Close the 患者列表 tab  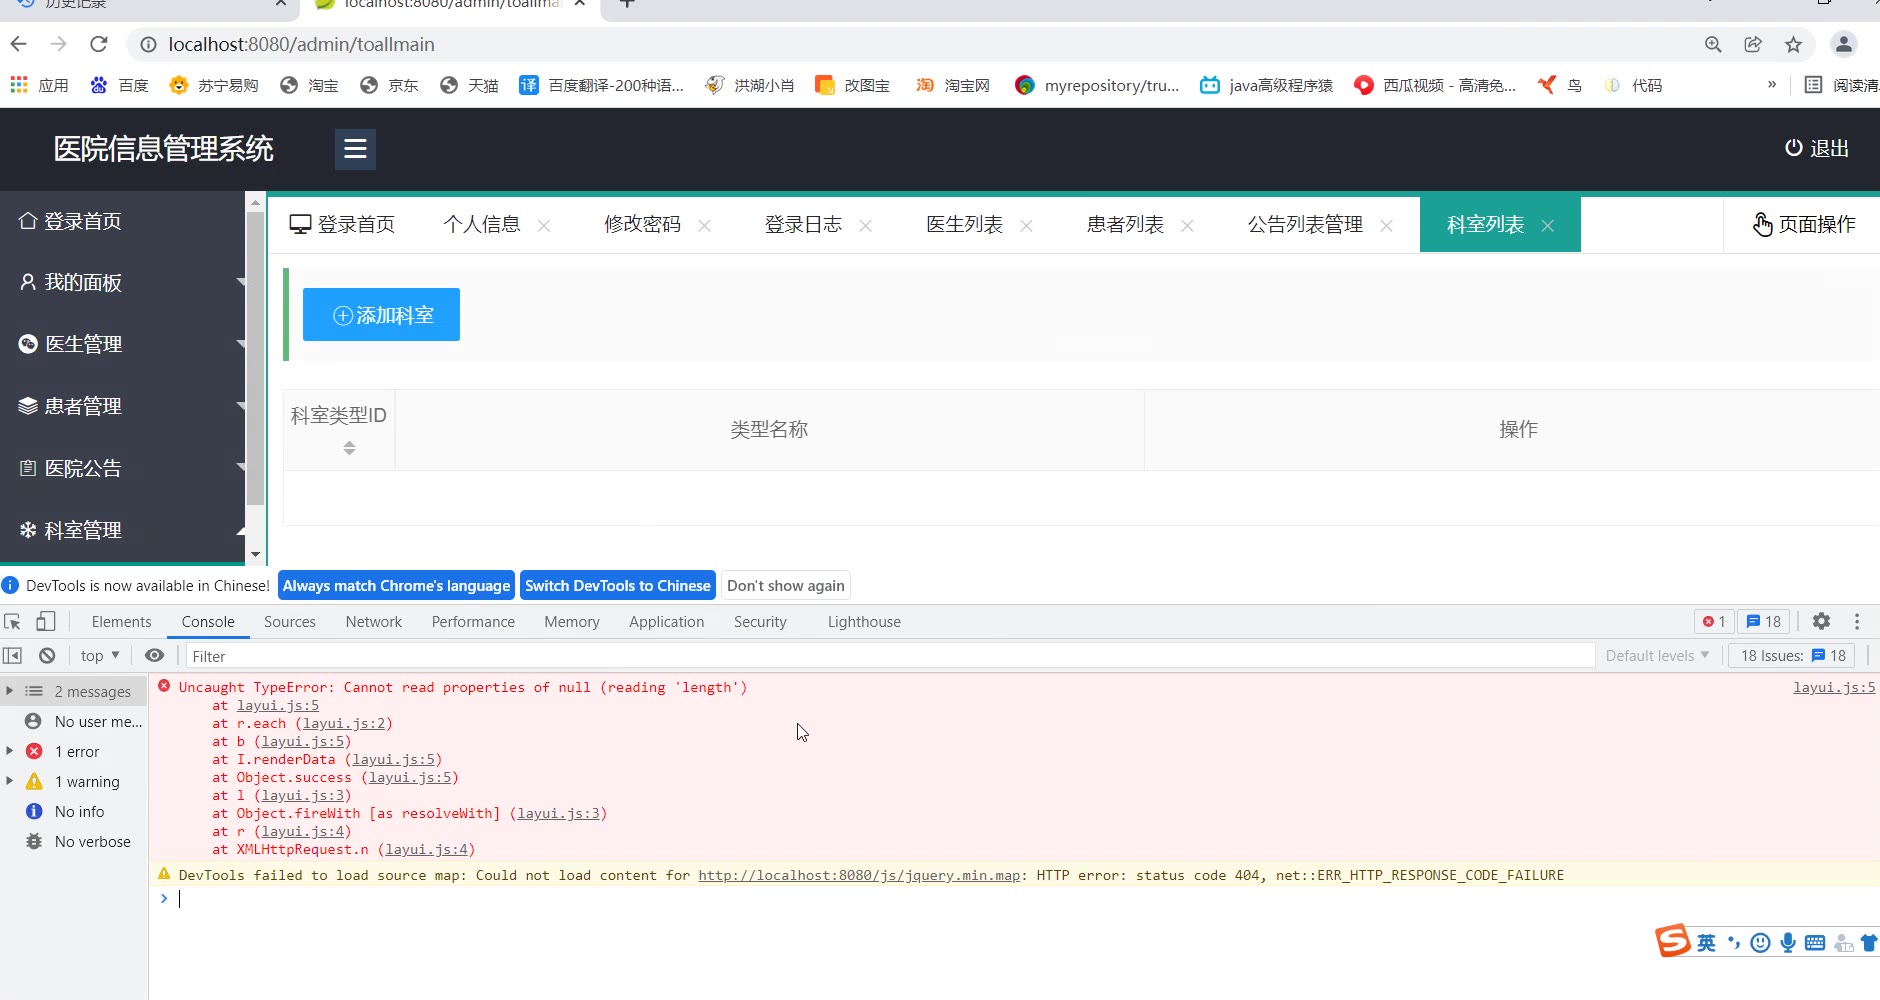(x=1187, y=226)
